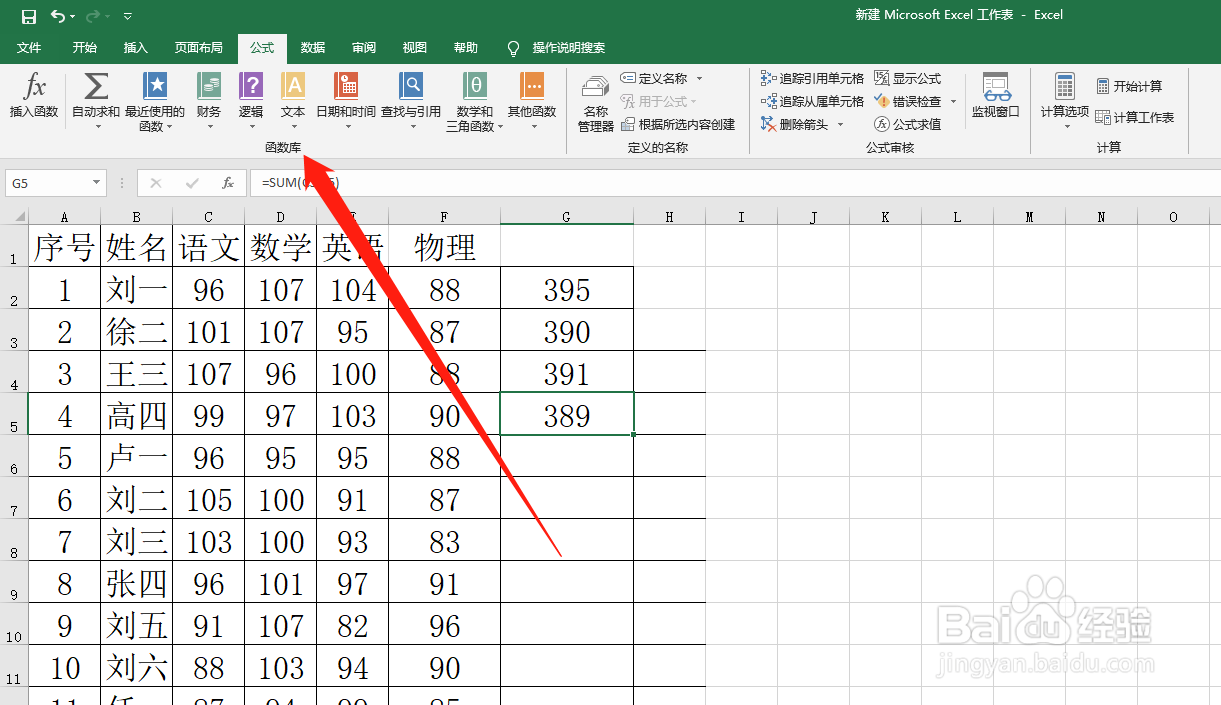Click 追踪引用单元格 button
1221x705 pixels.
pos(812,78)
